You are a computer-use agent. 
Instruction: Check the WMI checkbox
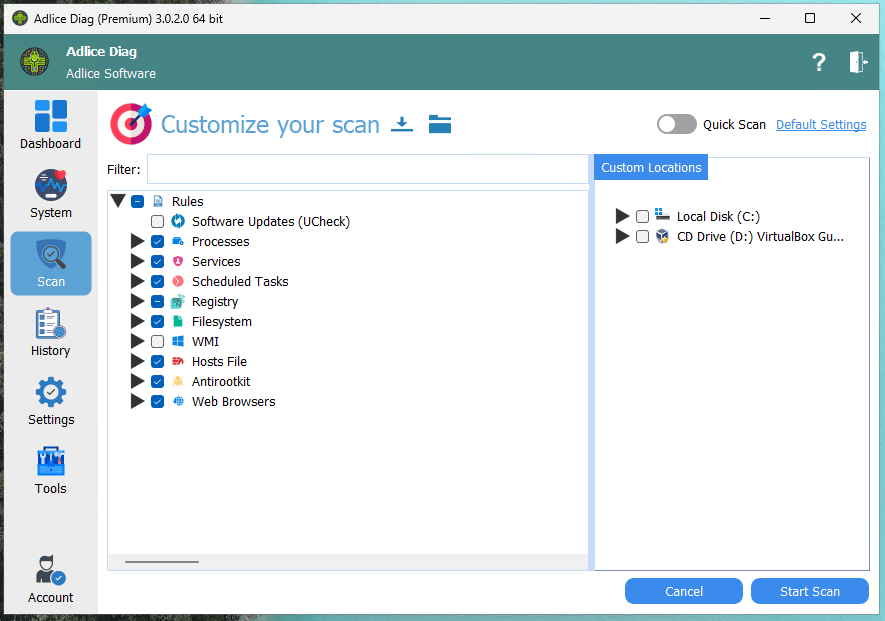[x=157, y=341]
